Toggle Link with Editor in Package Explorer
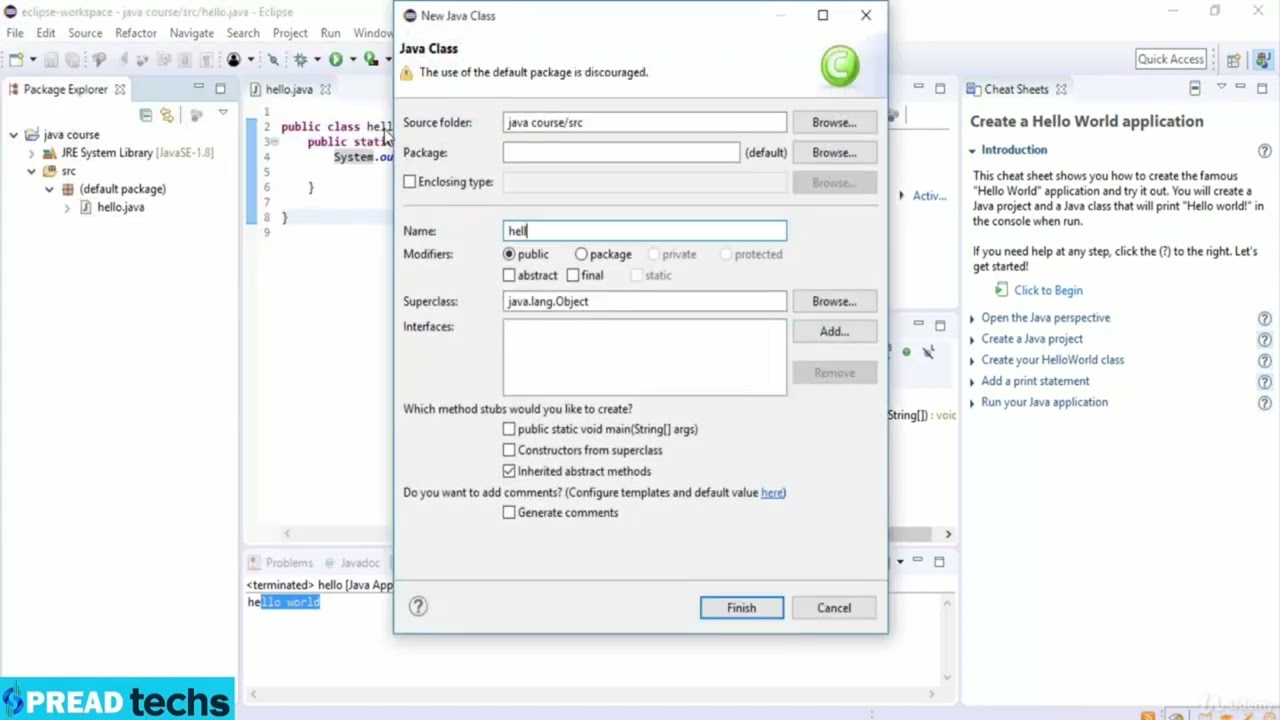This screenshot has height=720, width=1280. point(167,114)
